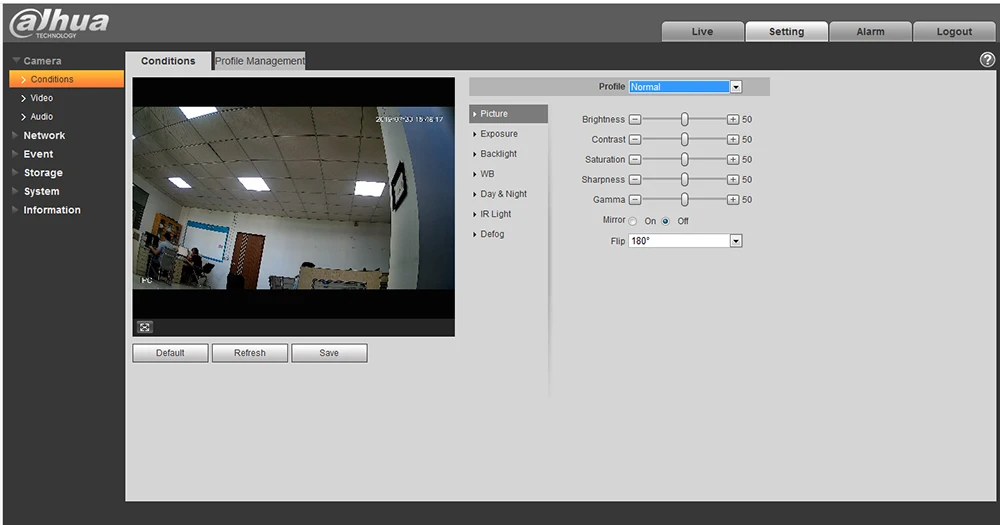
Task: Click the Saturation slider handle
Action: [684, 159]
